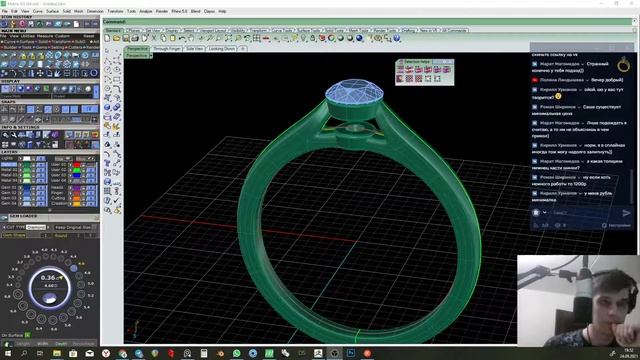The height and width of the screenshot is (360, 640).
Task: Click red color swatch of User 01 layer
Action: [x=76, y=165]
